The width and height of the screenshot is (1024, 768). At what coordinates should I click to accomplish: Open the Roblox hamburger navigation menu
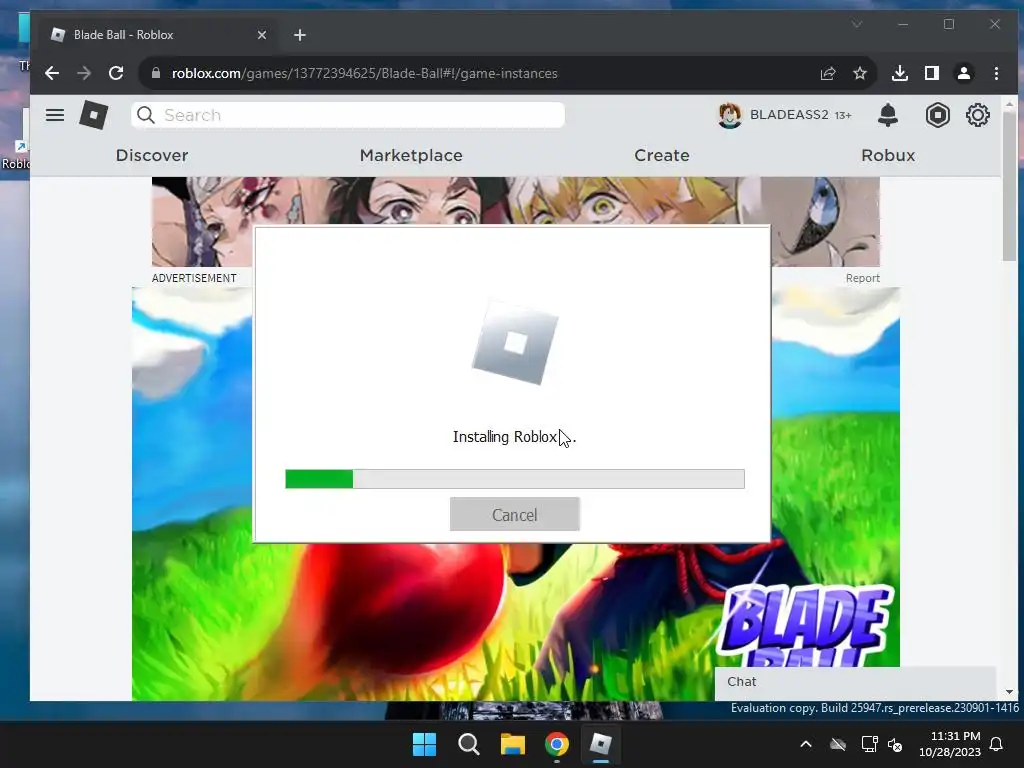(55, 116)
